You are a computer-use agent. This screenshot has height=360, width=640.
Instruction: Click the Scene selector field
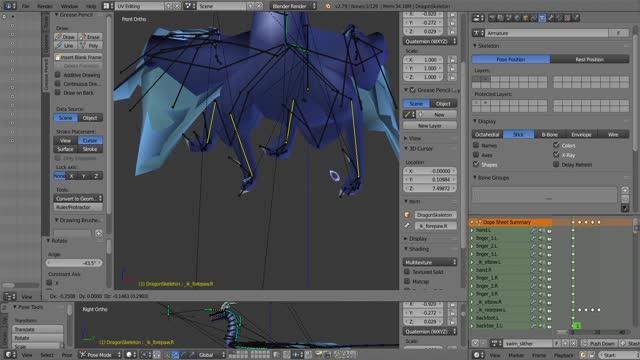222,6
